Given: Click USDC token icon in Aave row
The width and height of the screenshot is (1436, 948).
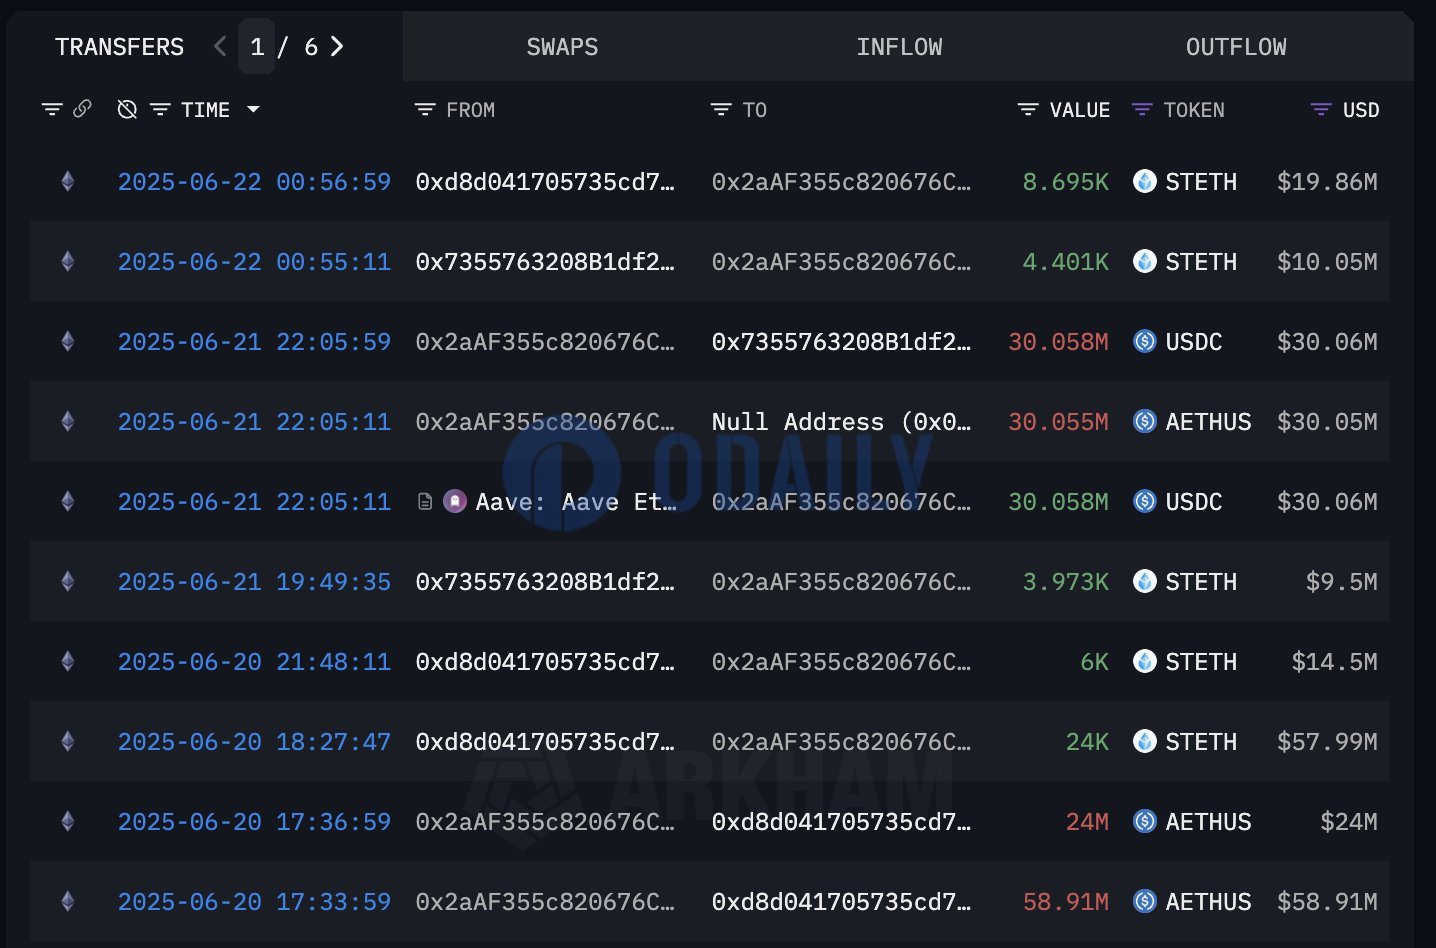Looking at the screenshot, I should [1145, 501].
